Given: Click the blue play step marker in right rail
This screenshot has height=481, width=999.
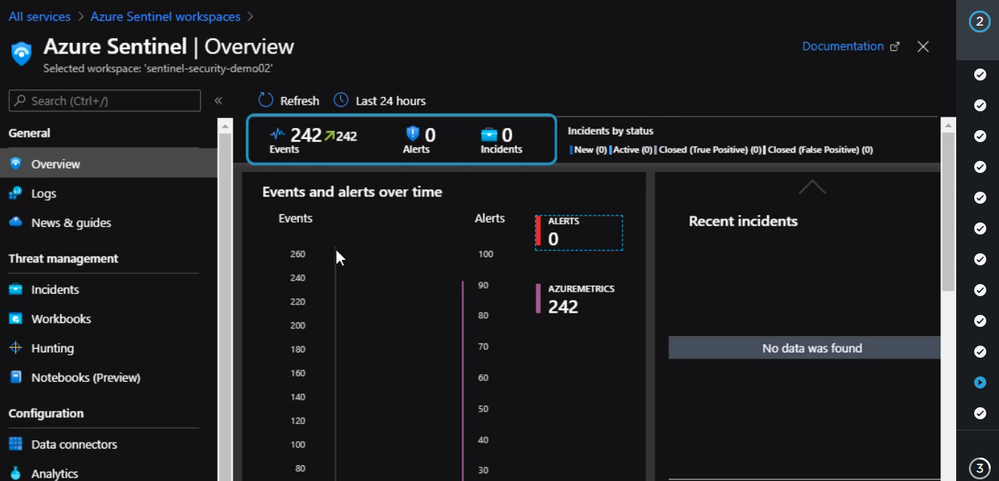Looking at the screenshot, I should (980, 382).
